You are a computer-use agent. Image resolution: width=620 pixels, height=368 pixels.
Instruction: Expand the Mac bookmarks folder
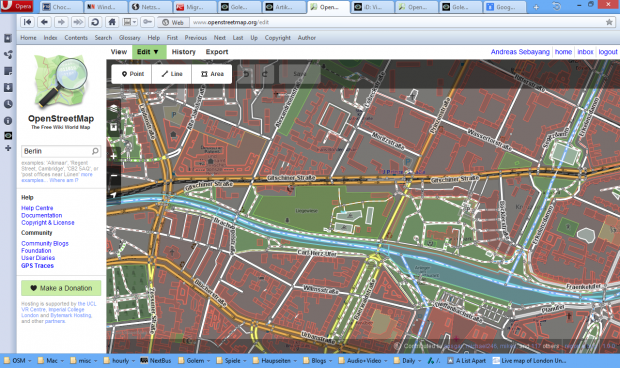[51, 360]
